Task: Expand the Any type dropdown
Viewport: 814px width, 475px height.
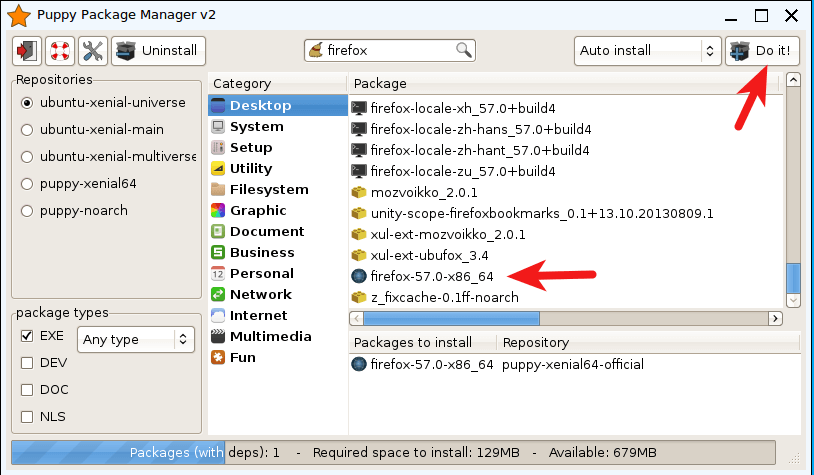Action: (135, 339)
